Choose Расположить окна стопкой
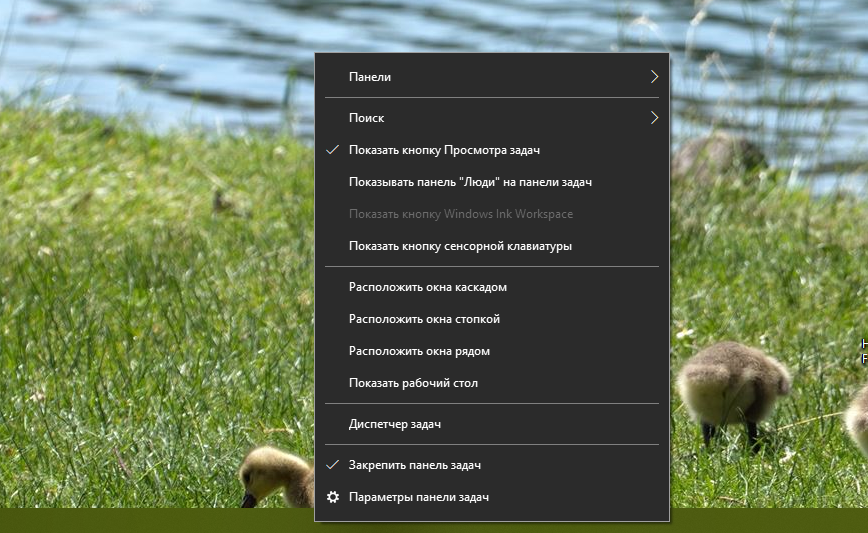 coord(492,319)
